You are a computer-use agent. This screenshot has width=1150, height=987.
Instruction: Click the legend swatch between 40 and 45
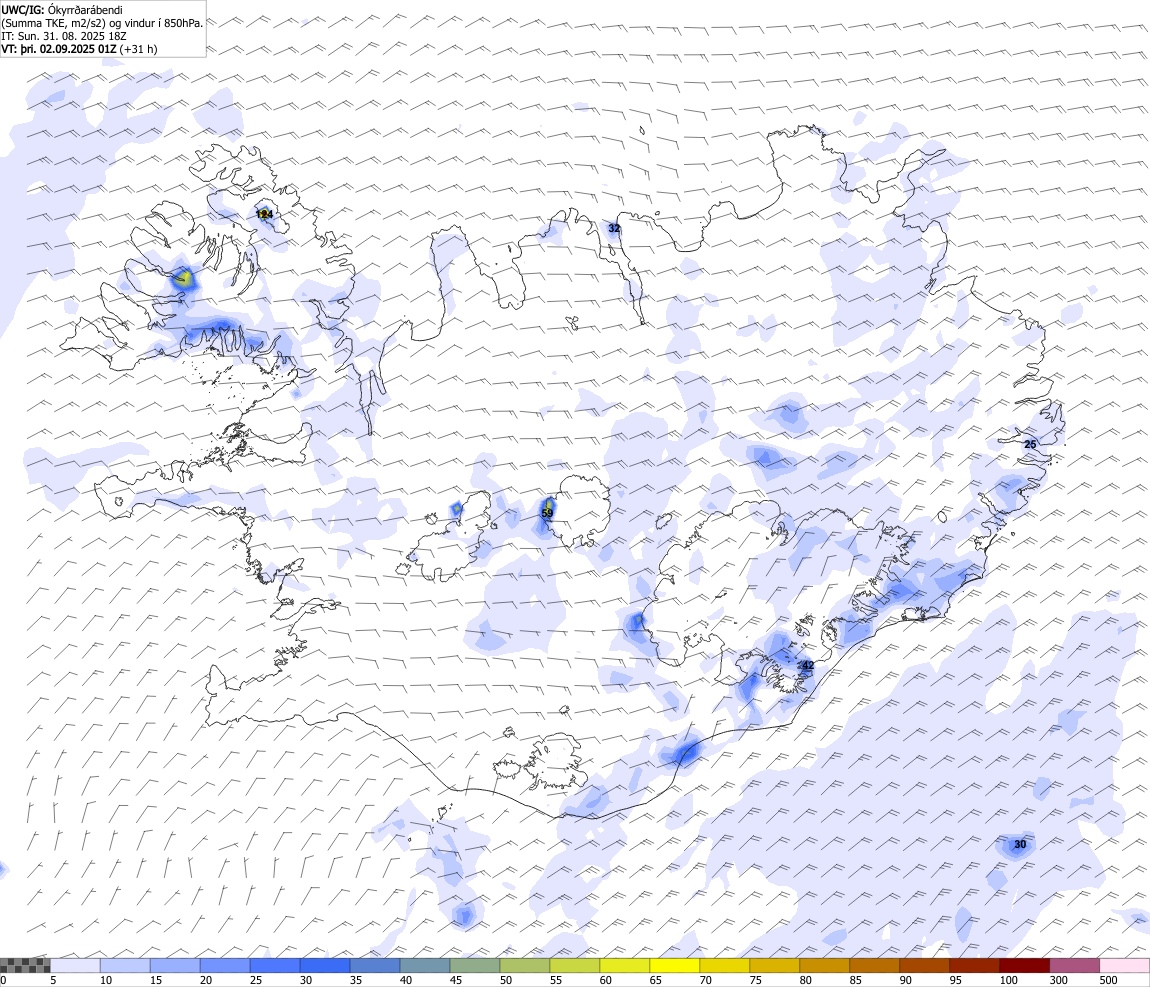coord(425,965)
